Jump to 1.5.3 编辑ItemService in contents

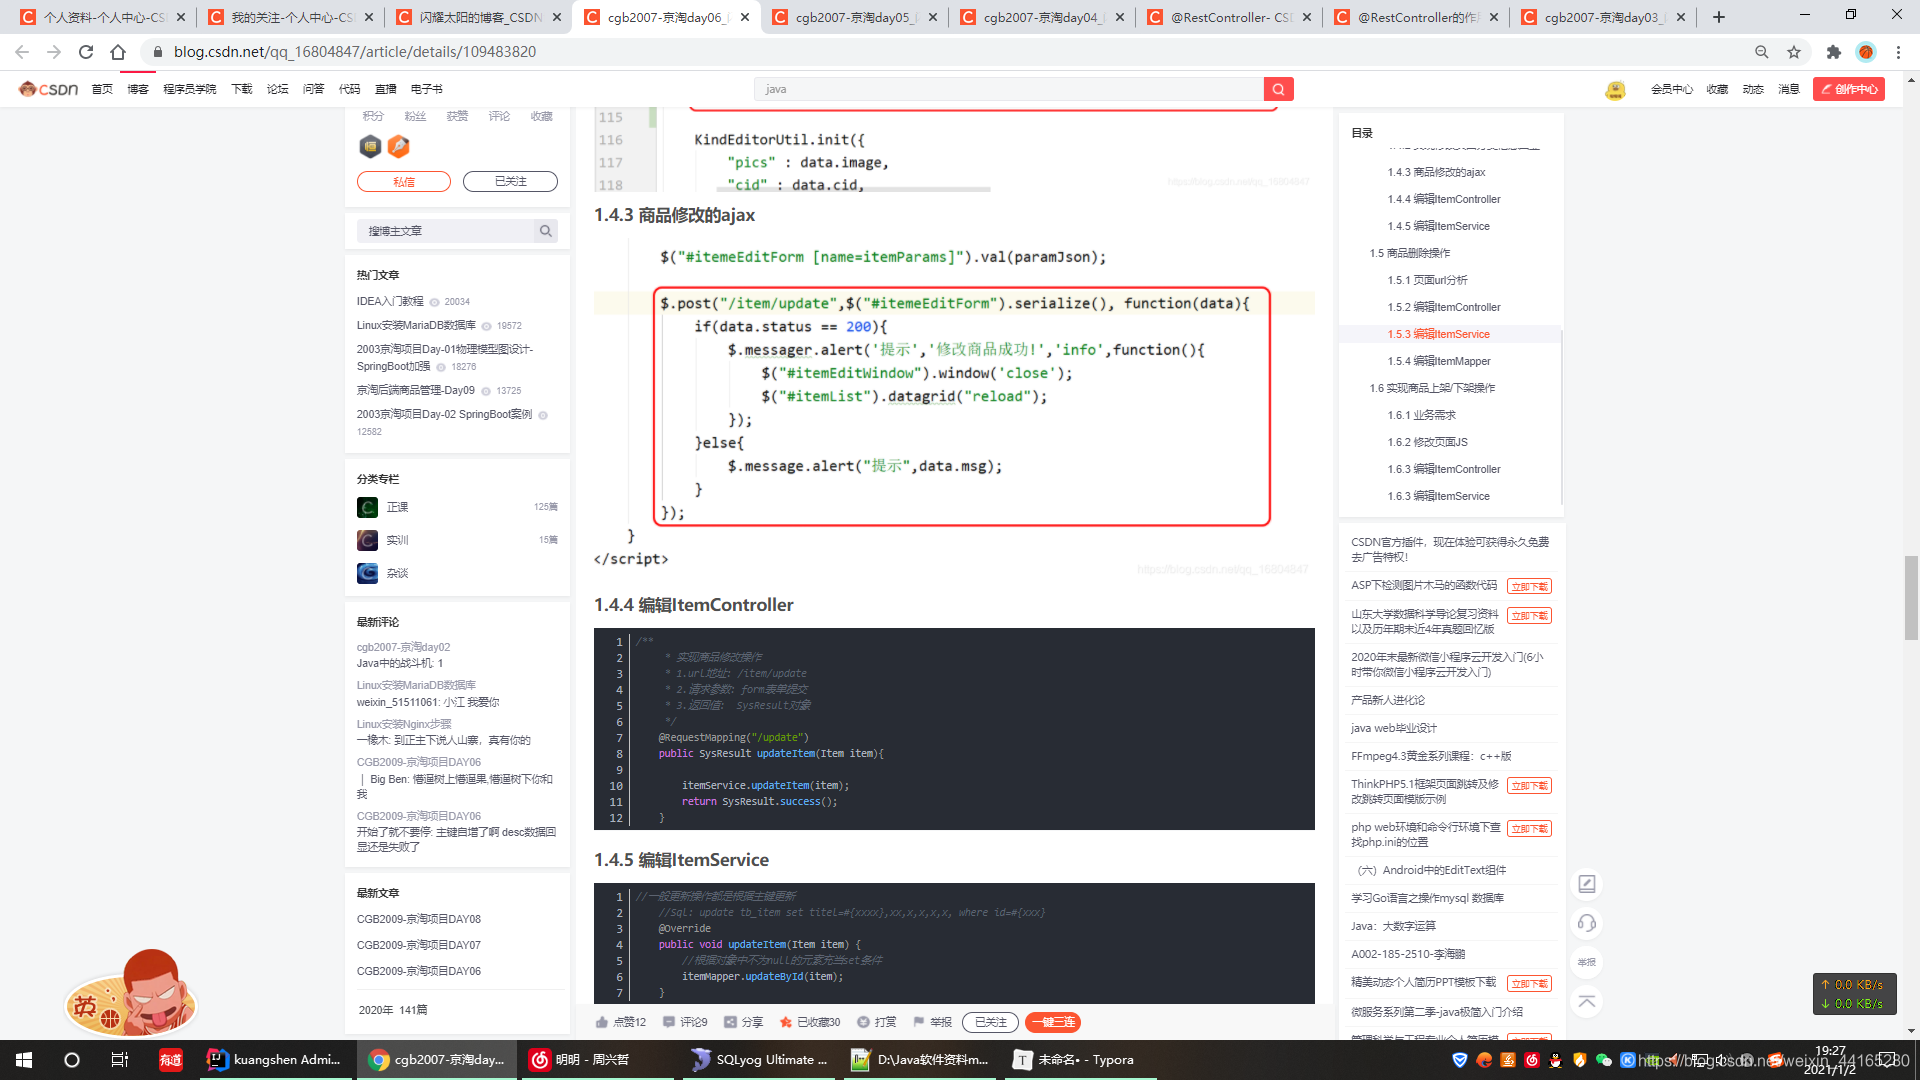(x=1438, y=334)
